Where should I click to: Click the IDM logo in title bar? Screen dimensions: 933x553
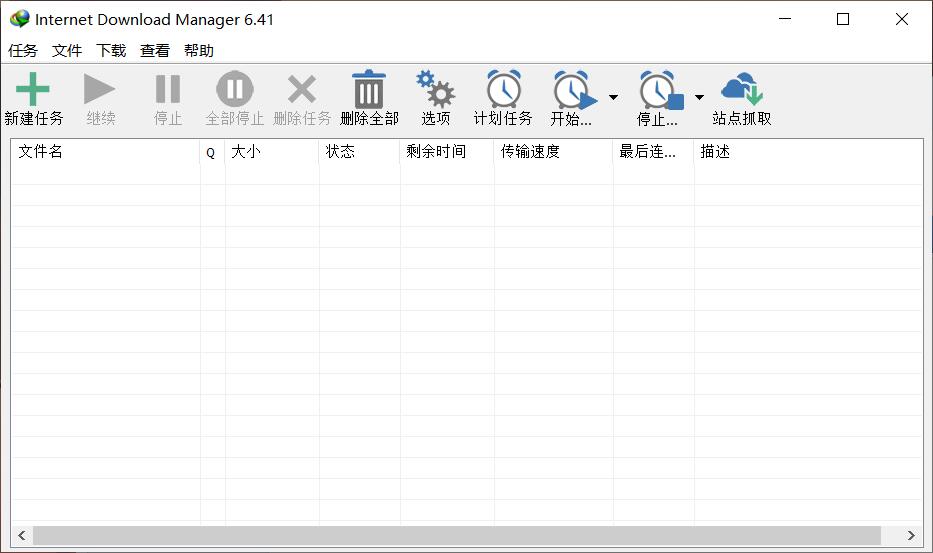coord(20,19)
